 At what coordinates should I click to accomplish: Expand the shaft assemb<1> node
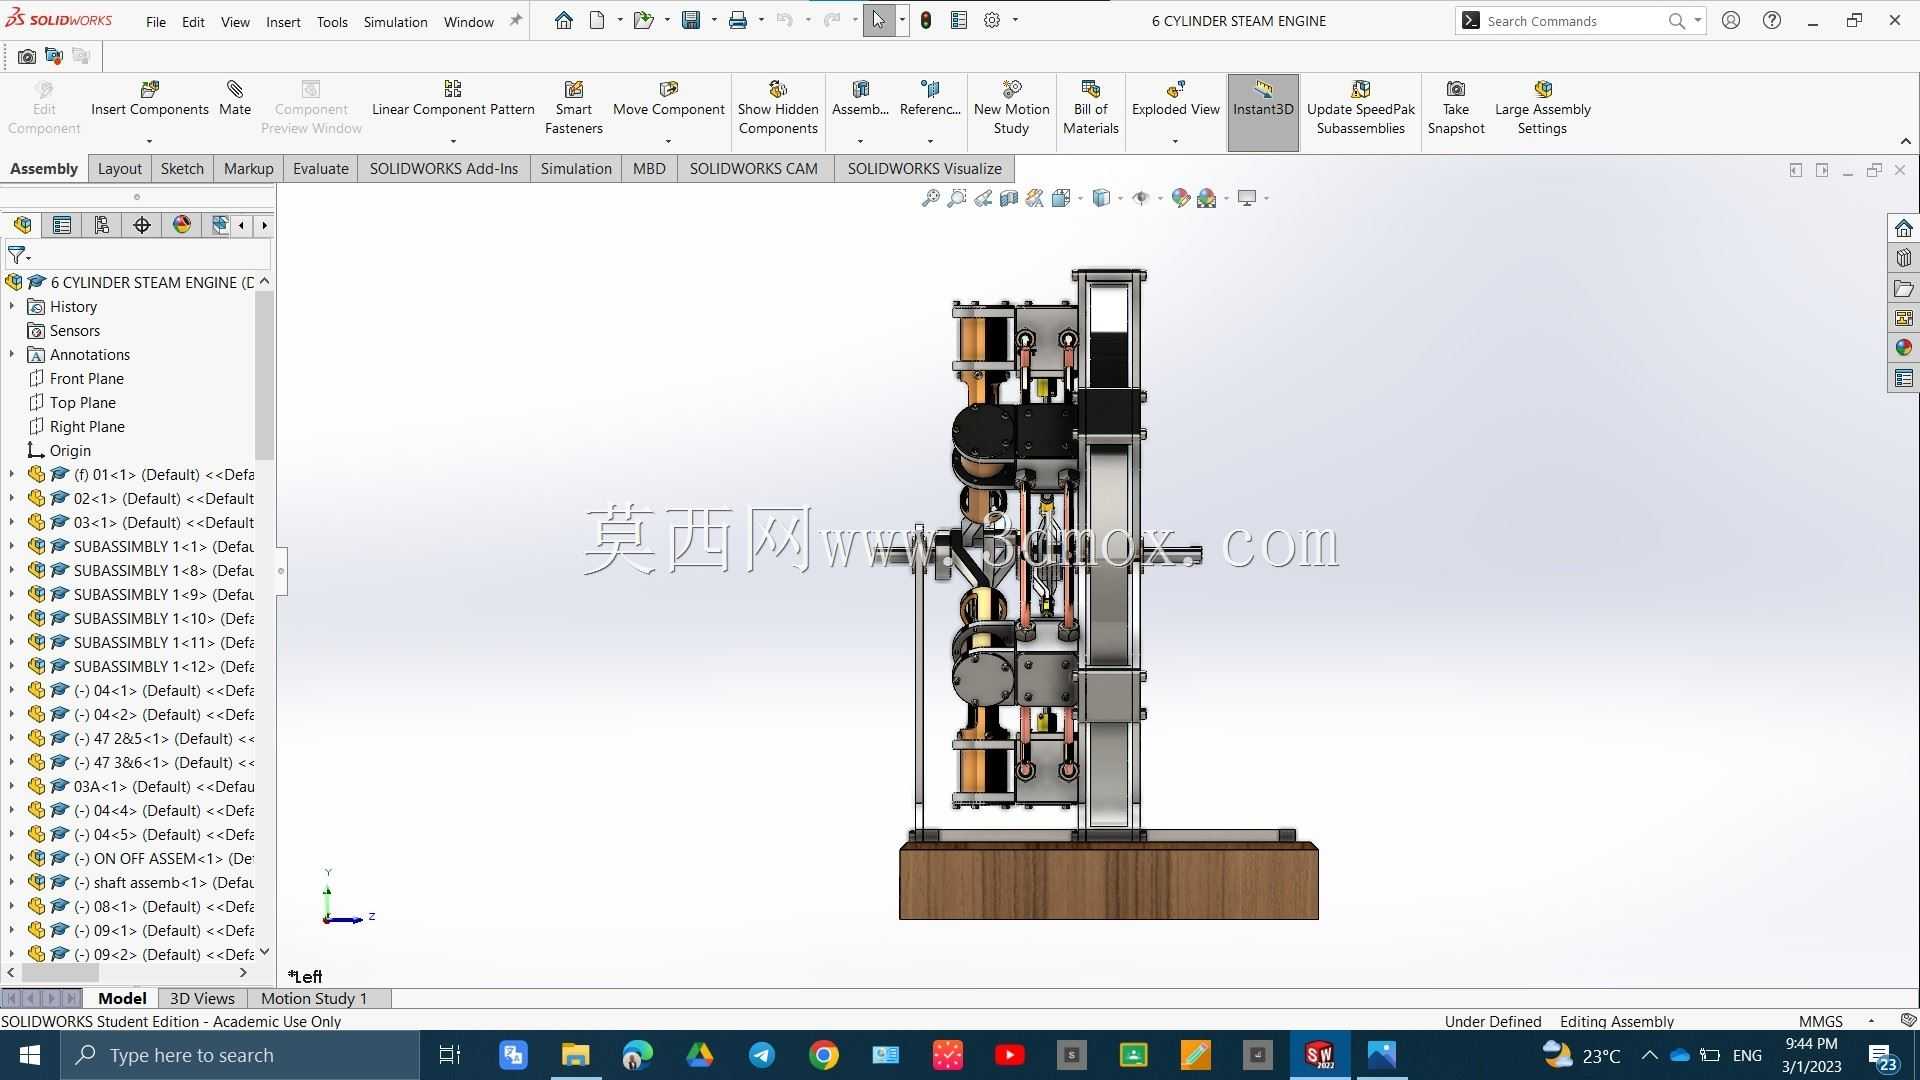(12, 883)
